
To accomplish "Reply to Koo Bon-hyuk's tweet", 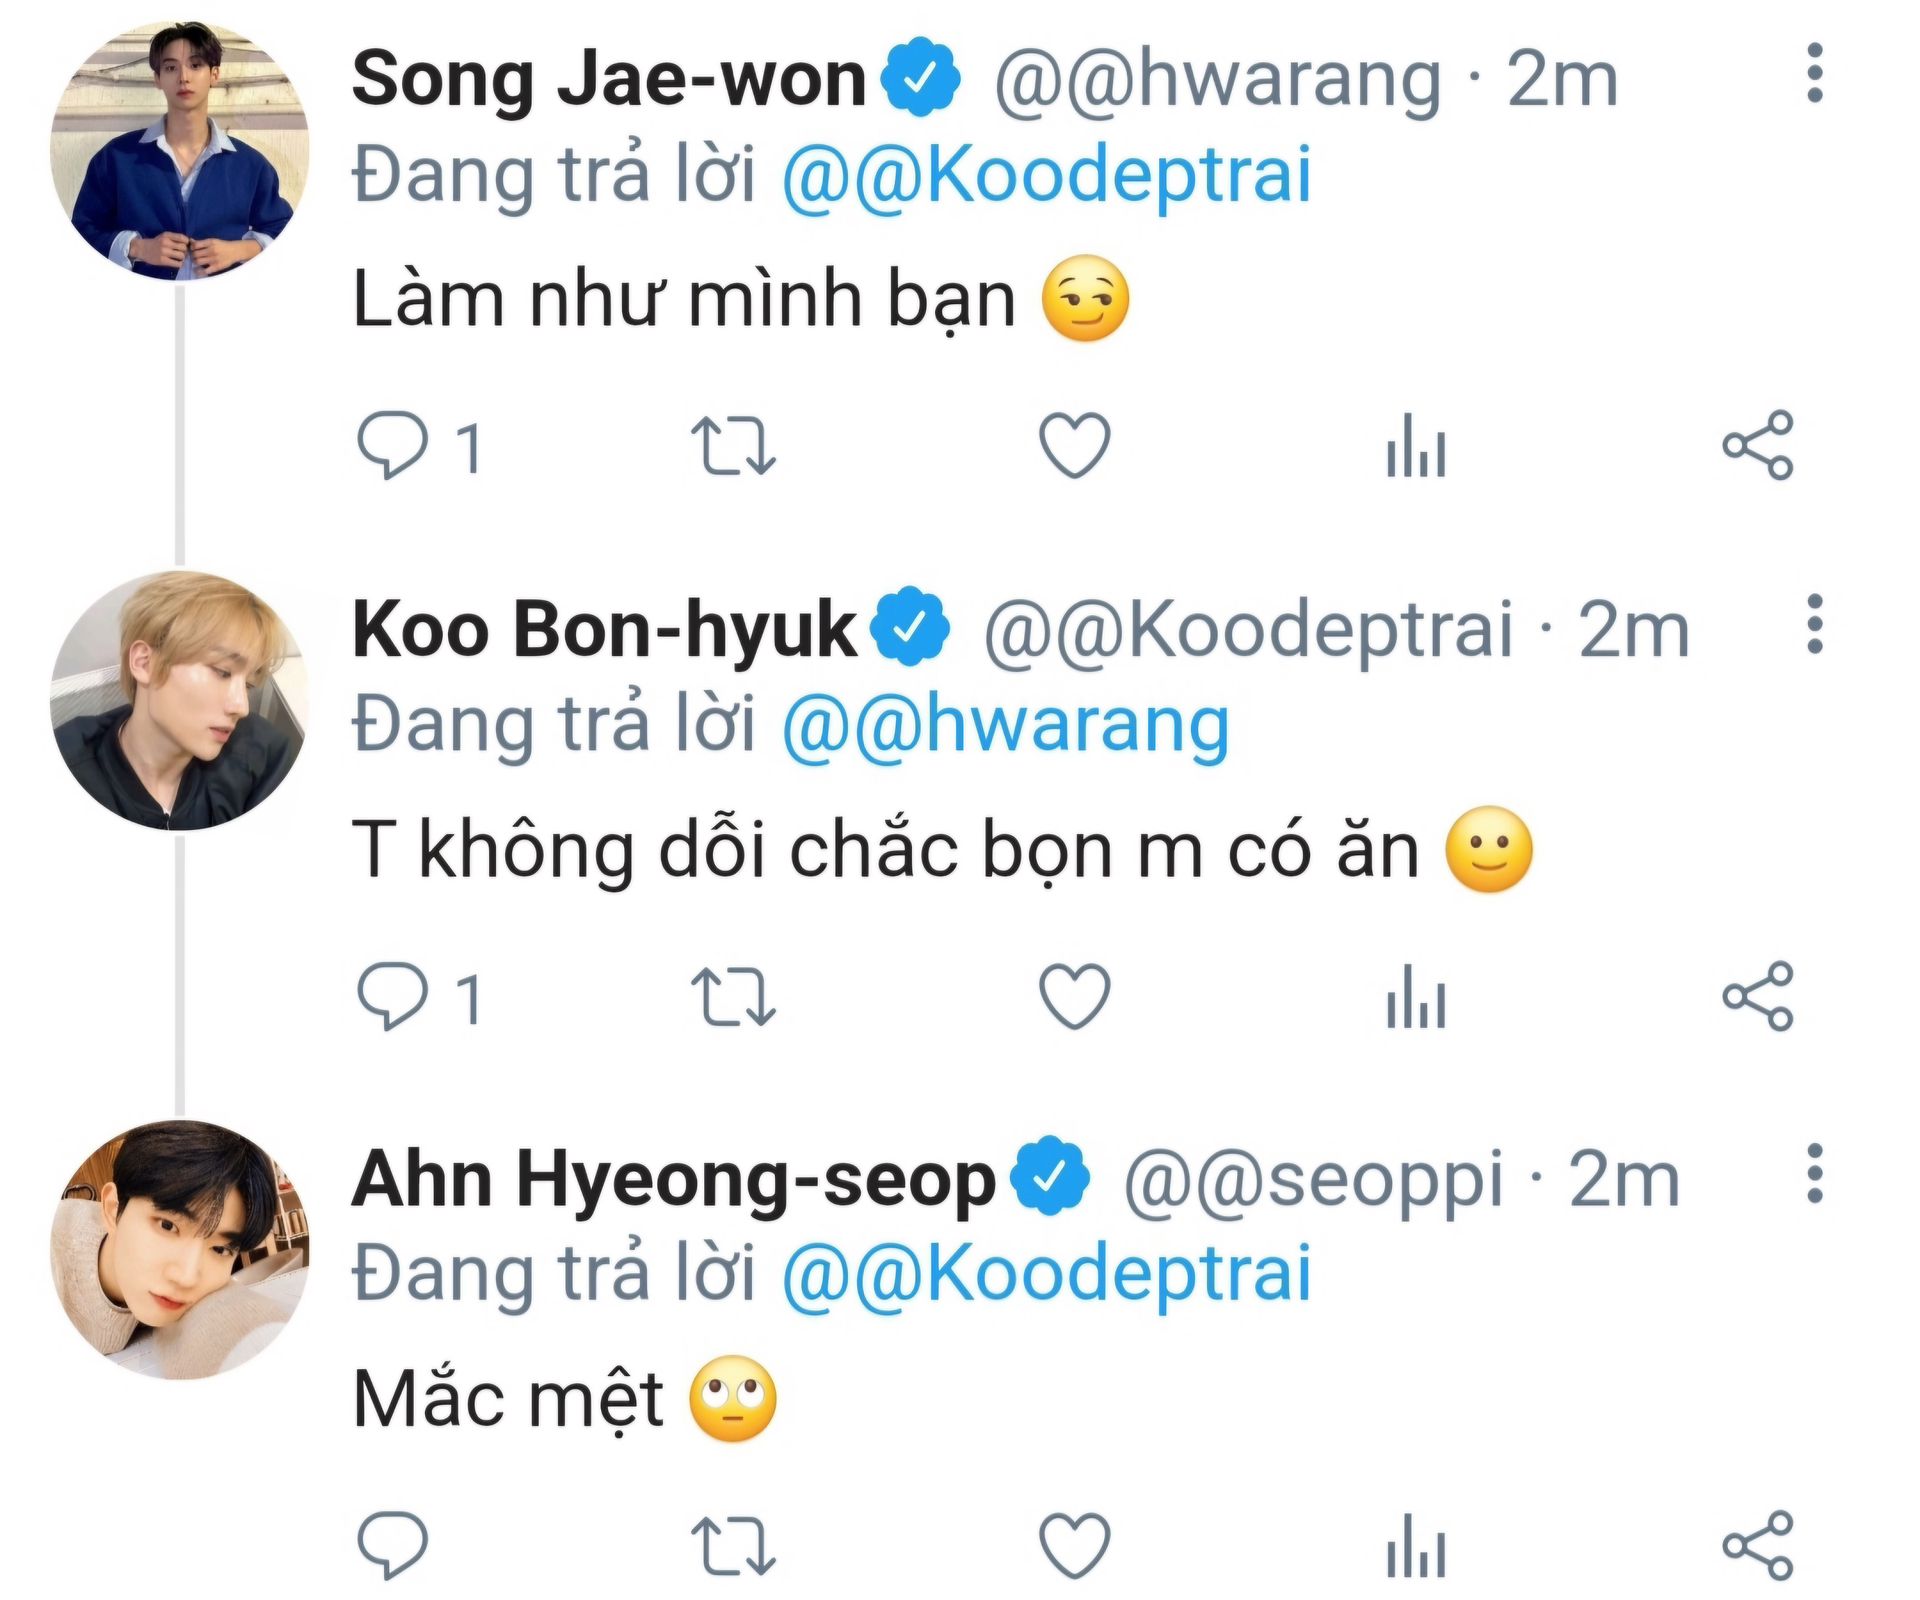I will tap(392, 996).
